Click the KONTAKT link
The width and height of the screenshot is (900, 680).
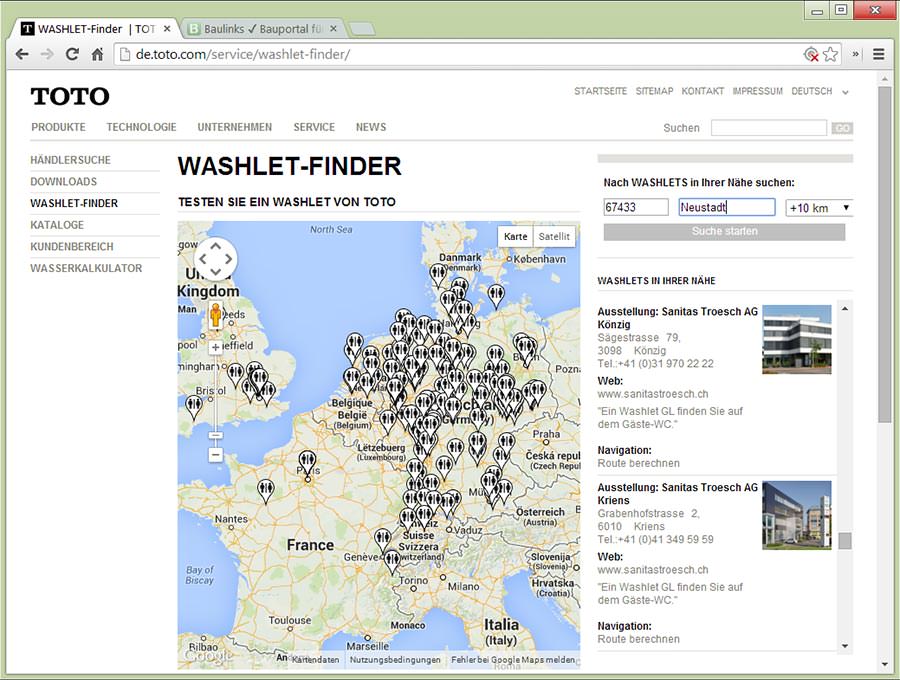click(703, 91)
